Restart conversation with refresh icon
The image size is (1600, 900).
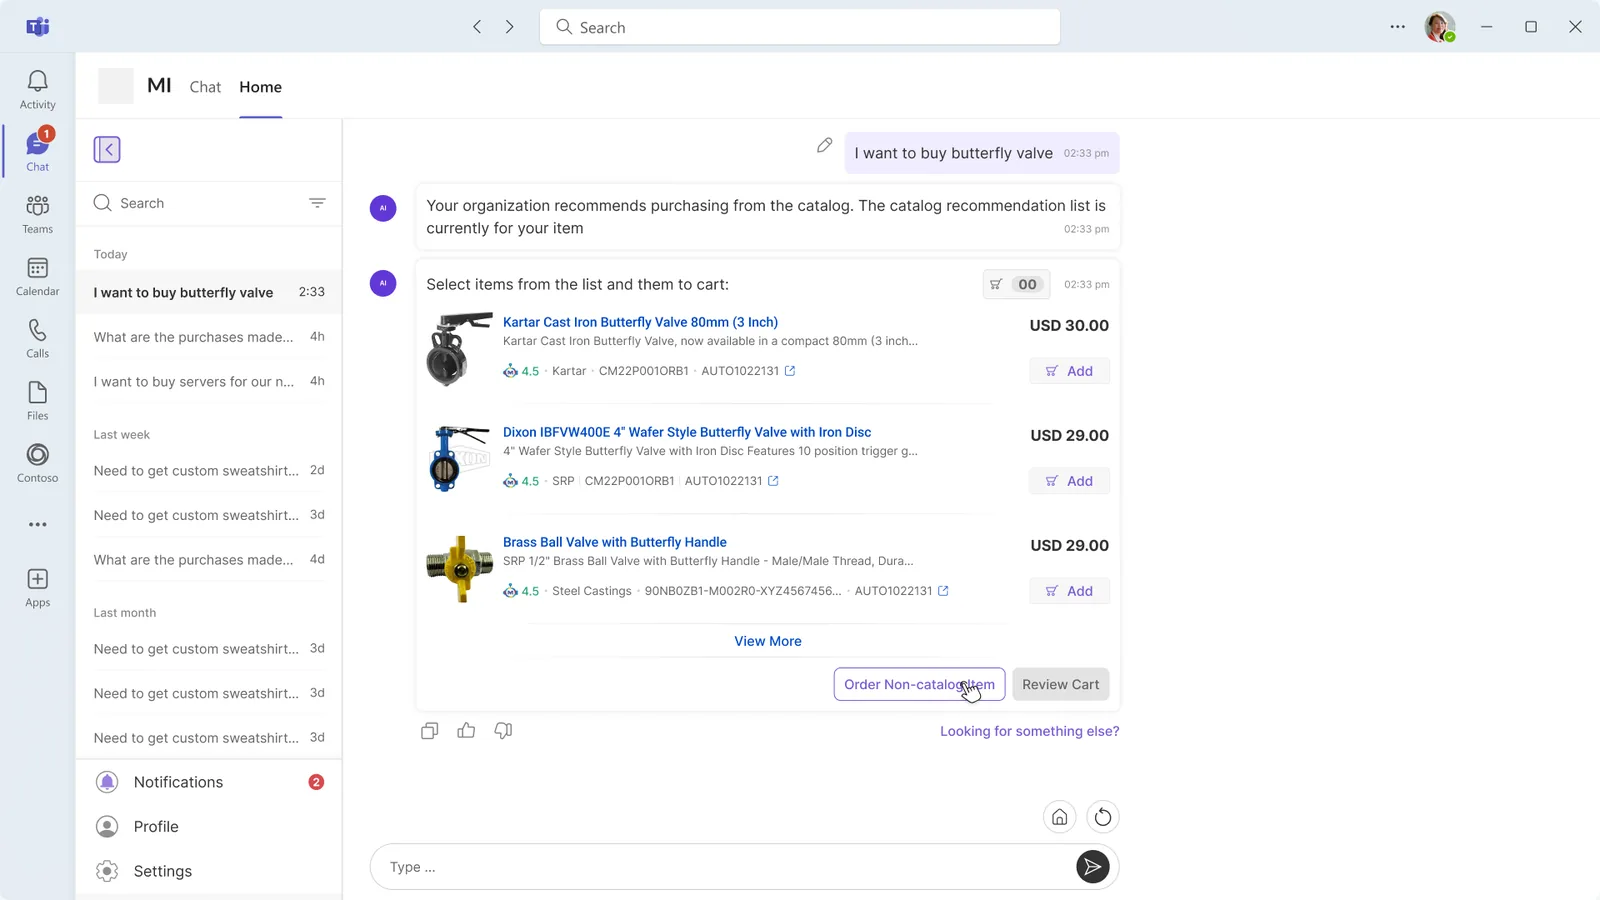click(x=1103, y=817)
